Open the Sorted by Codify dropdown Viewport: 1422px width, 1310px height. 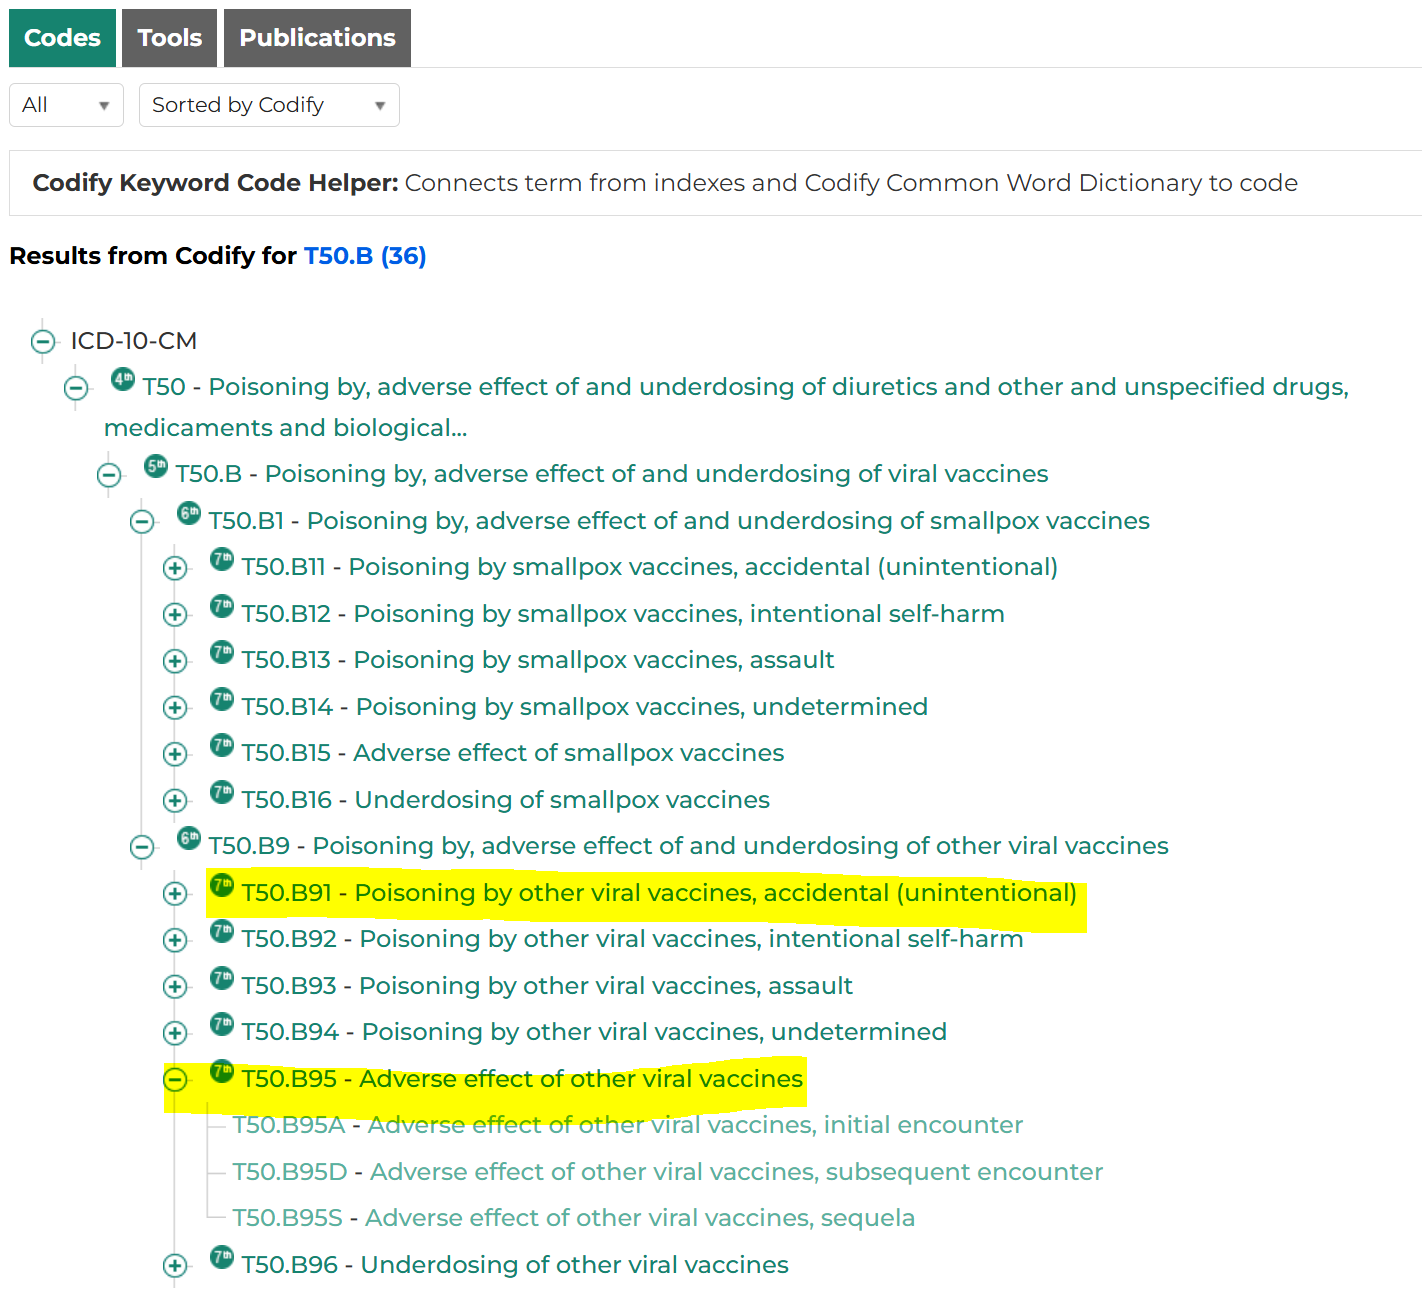[x=269, y=105]
